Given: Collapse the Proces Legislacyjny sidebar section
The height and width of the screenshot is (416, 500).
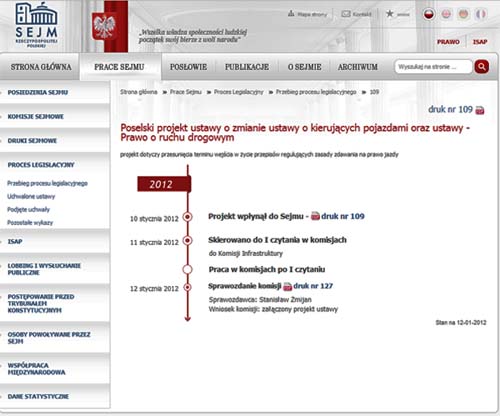Looking at the screenshot, I should [41, 165].
